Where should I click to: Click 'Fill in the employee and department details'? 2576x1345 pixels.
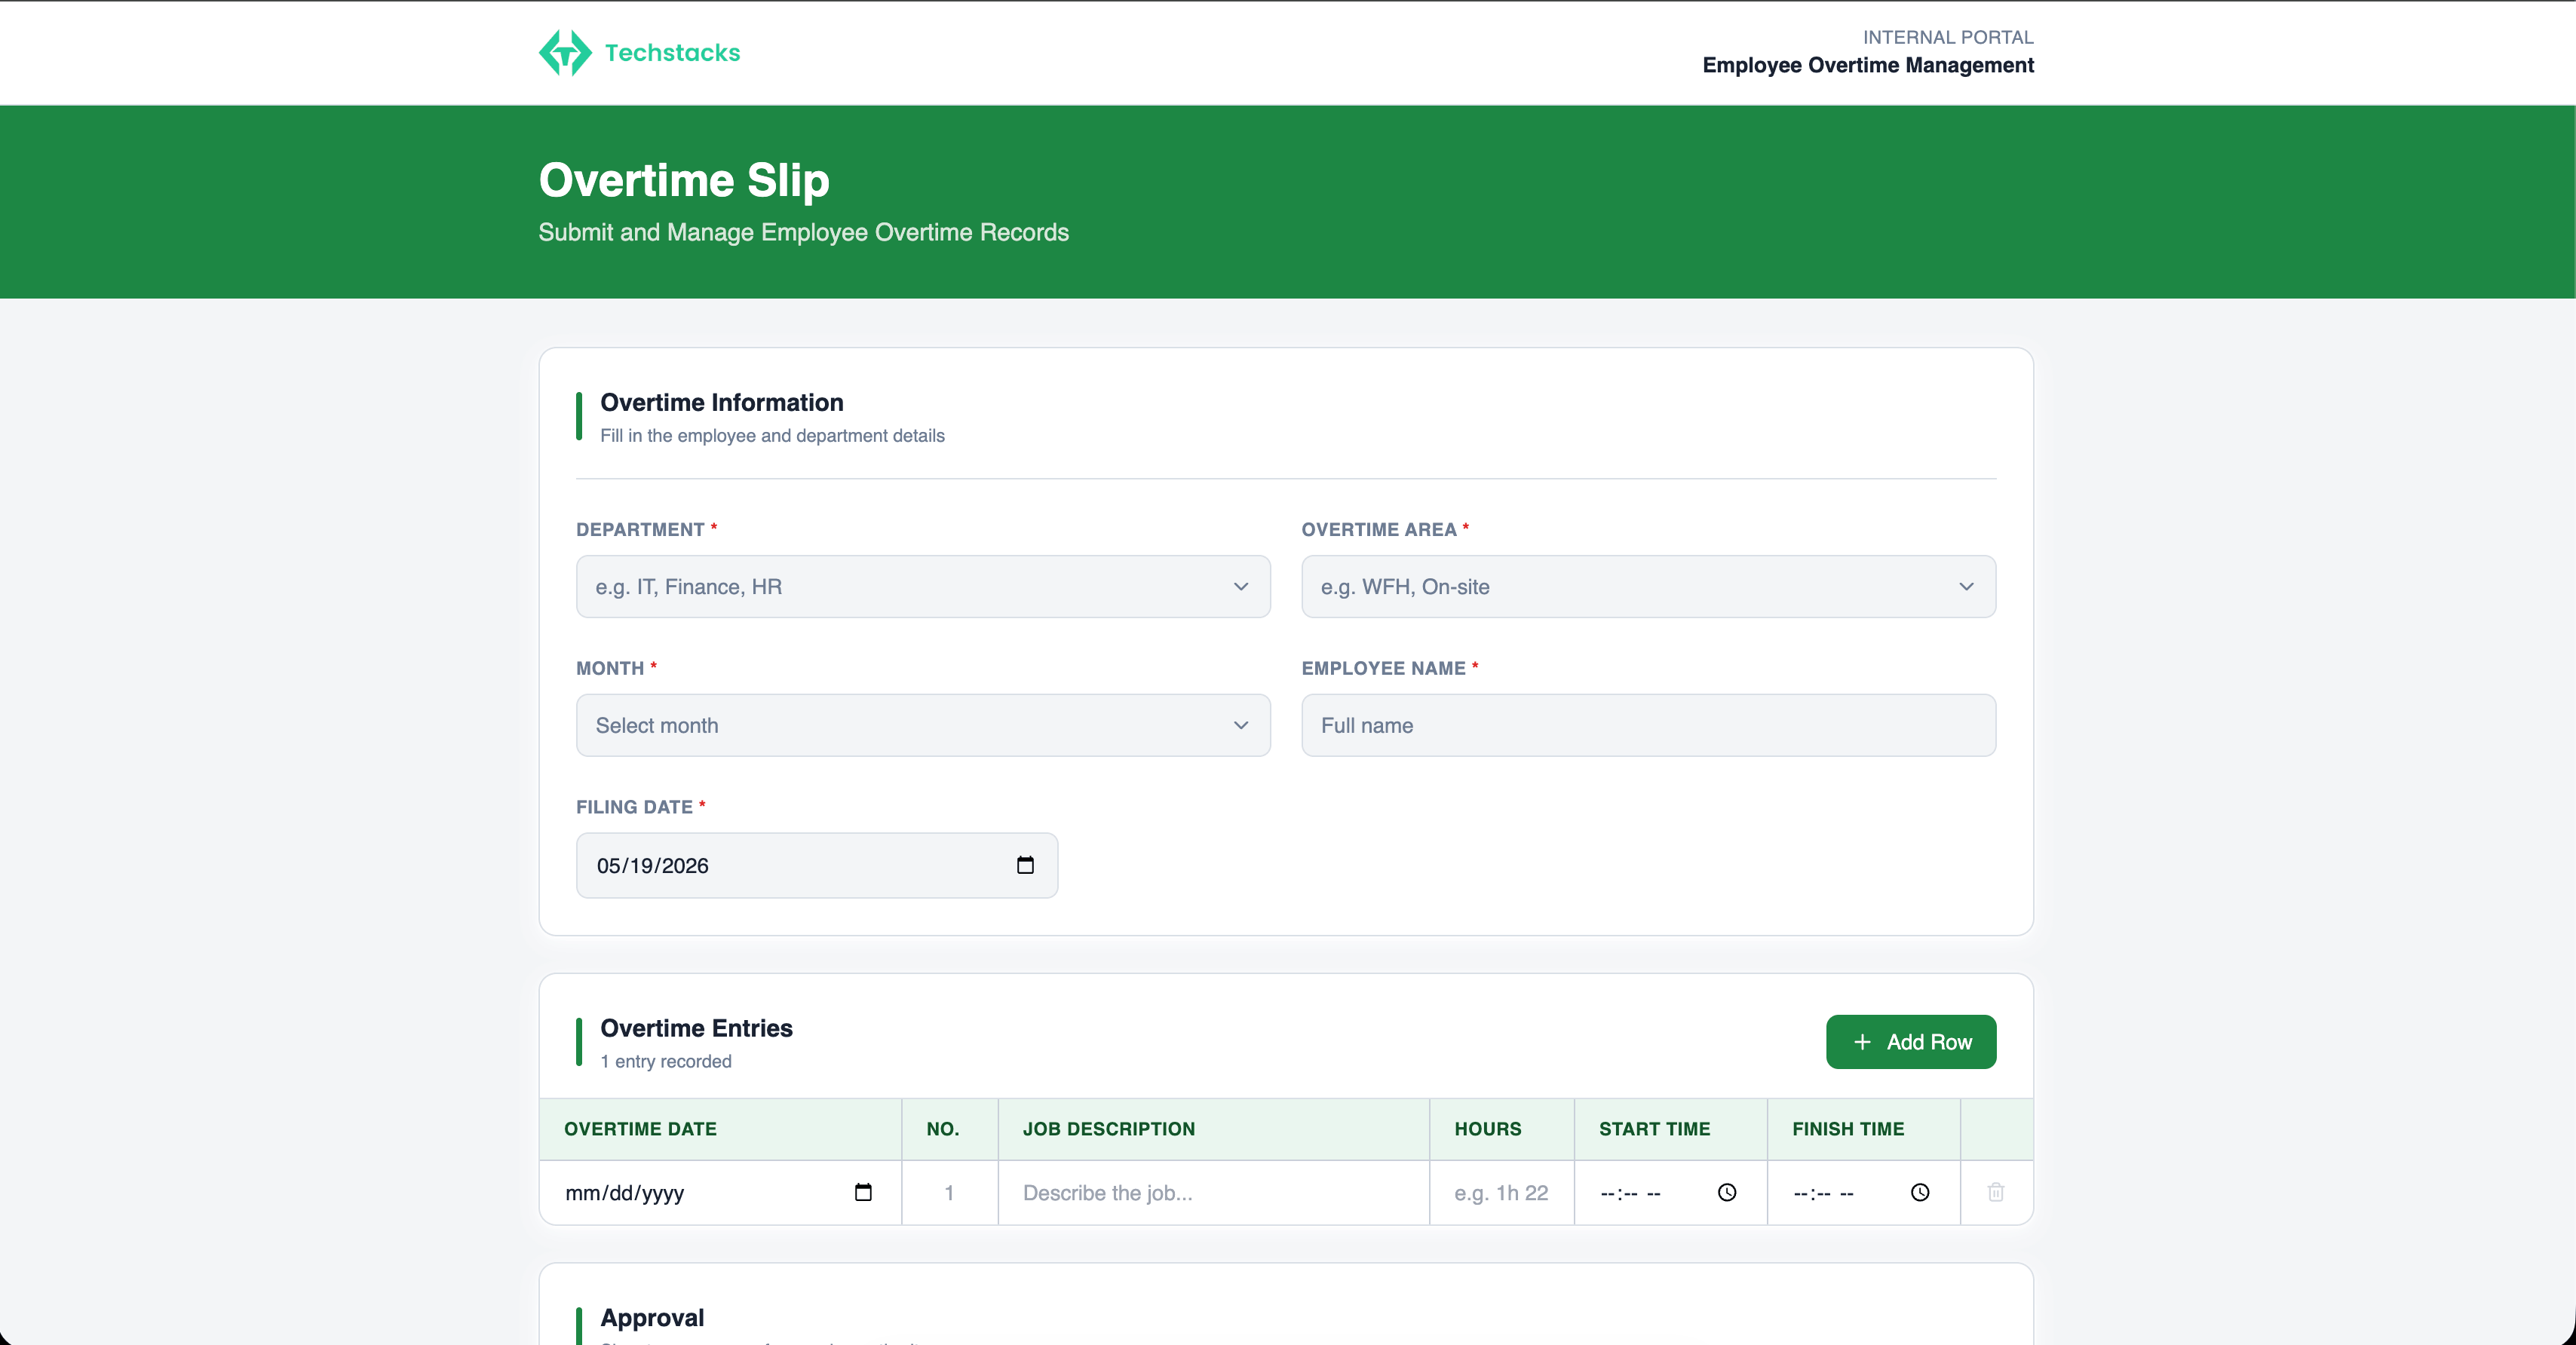click(x=772, y=435)
